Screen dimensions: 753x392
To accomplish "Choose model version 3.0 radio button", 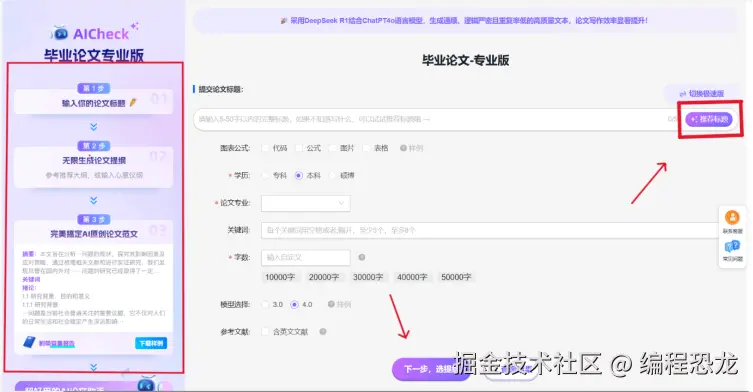I will point(265,304).
